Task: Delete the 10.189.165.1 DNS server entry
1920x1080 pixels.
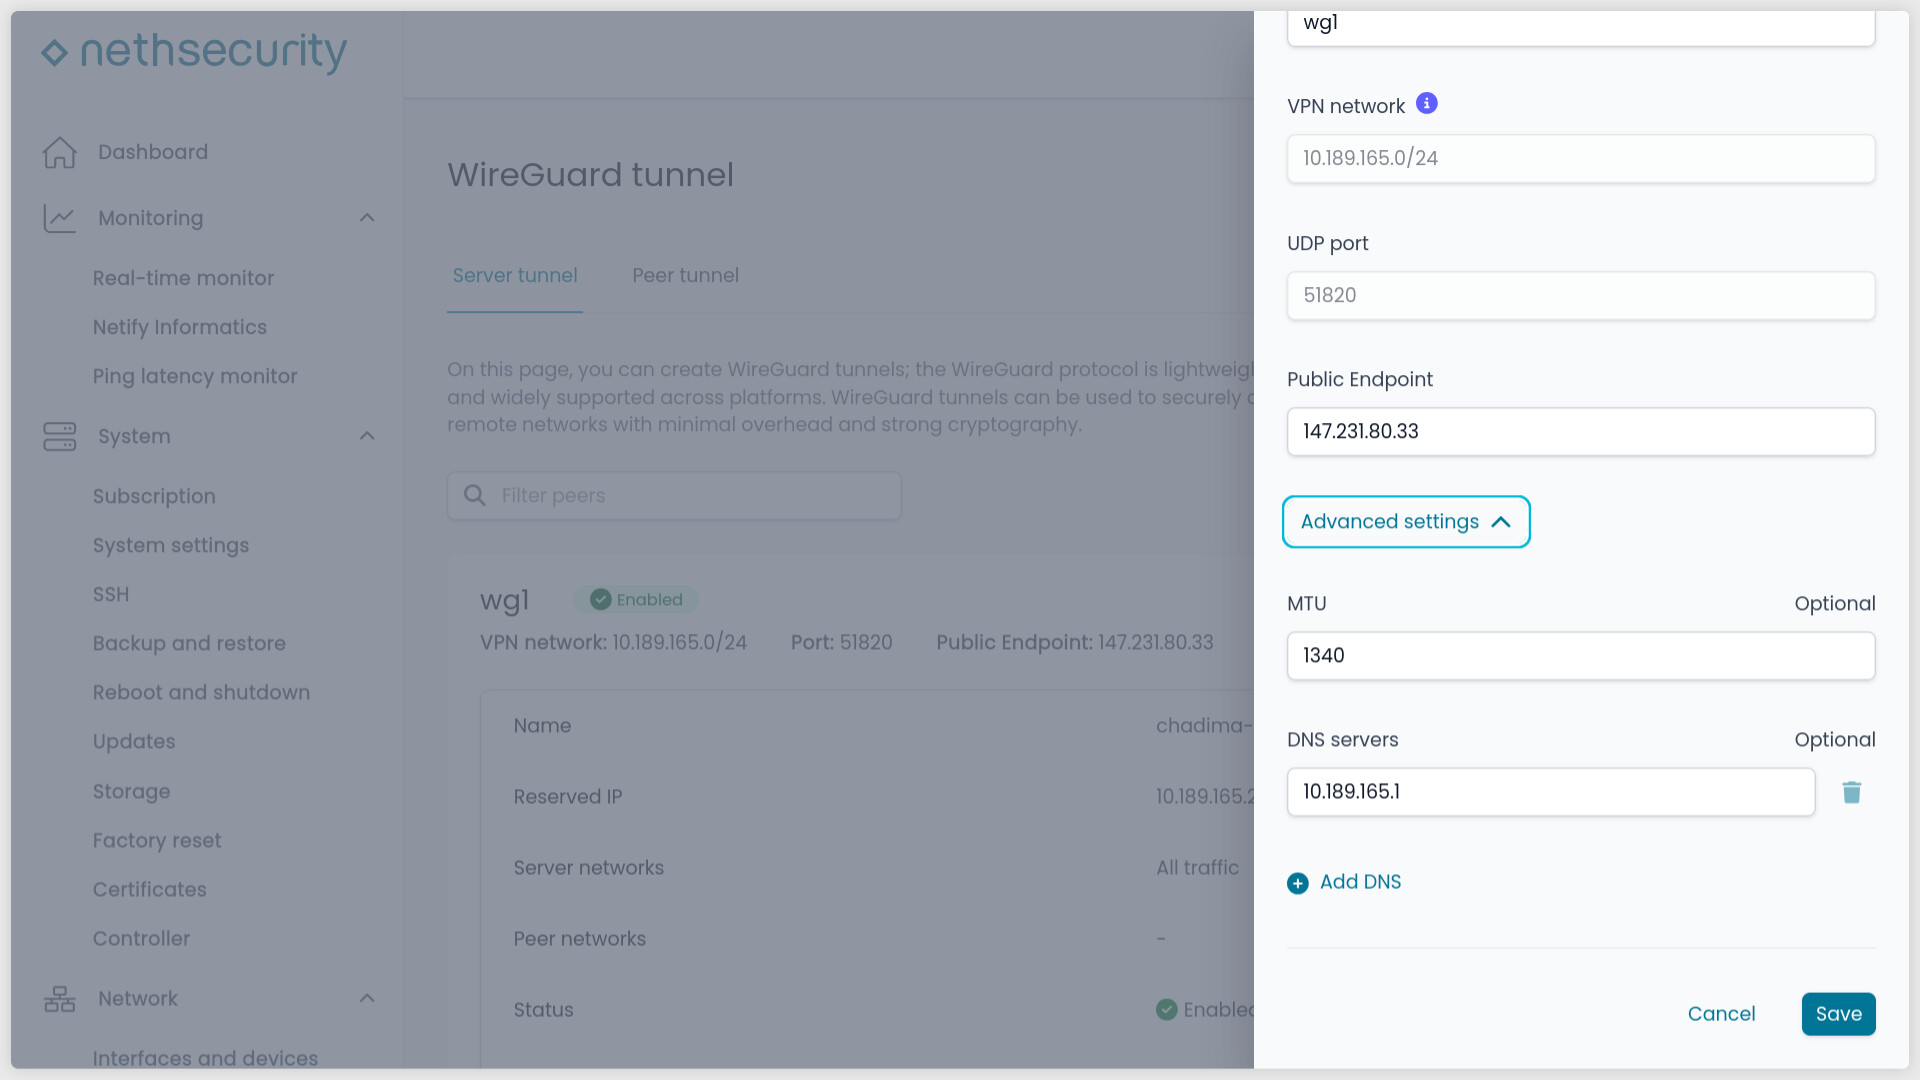Action: (1851, 793)
